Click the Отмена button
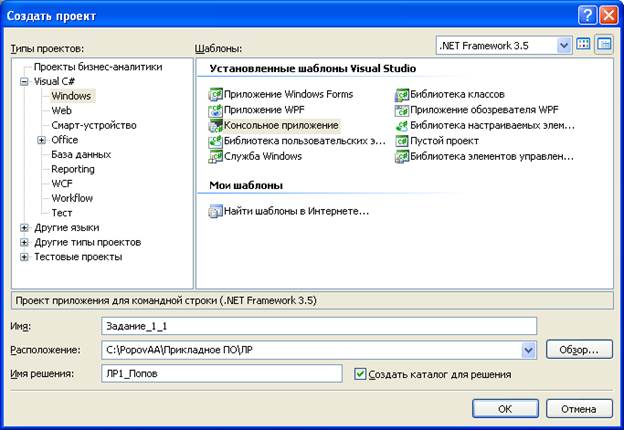This screenshot has height=430, width=624. pos(579,409)
